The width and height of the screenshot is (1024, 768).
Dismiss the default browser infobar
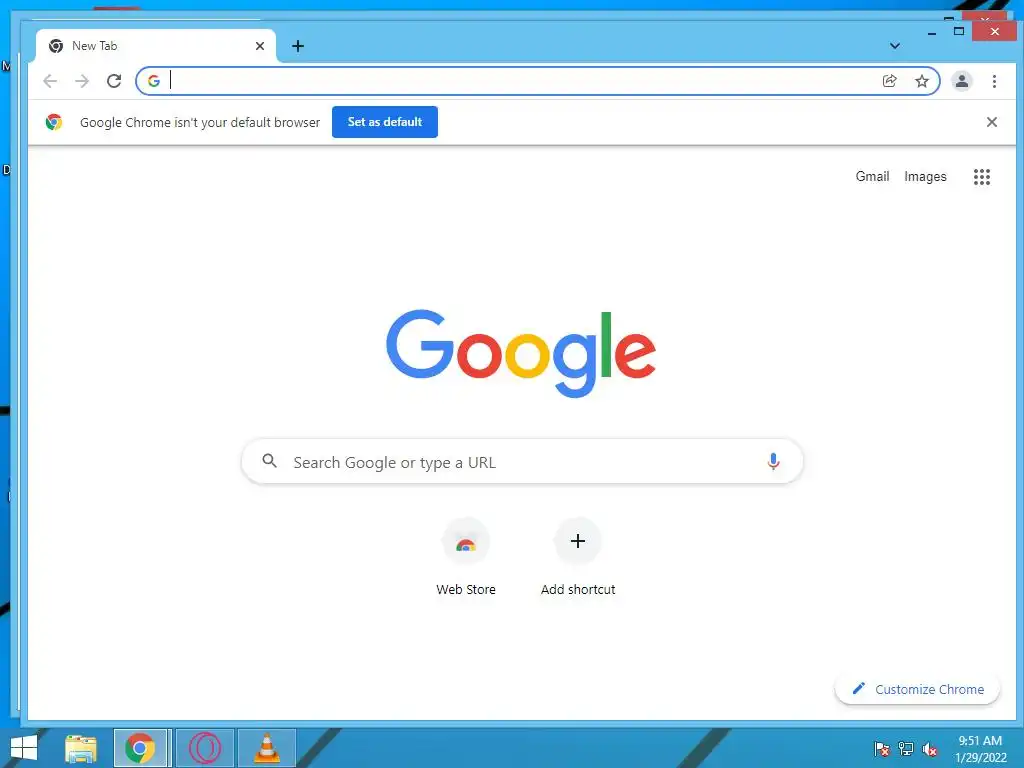991,122
